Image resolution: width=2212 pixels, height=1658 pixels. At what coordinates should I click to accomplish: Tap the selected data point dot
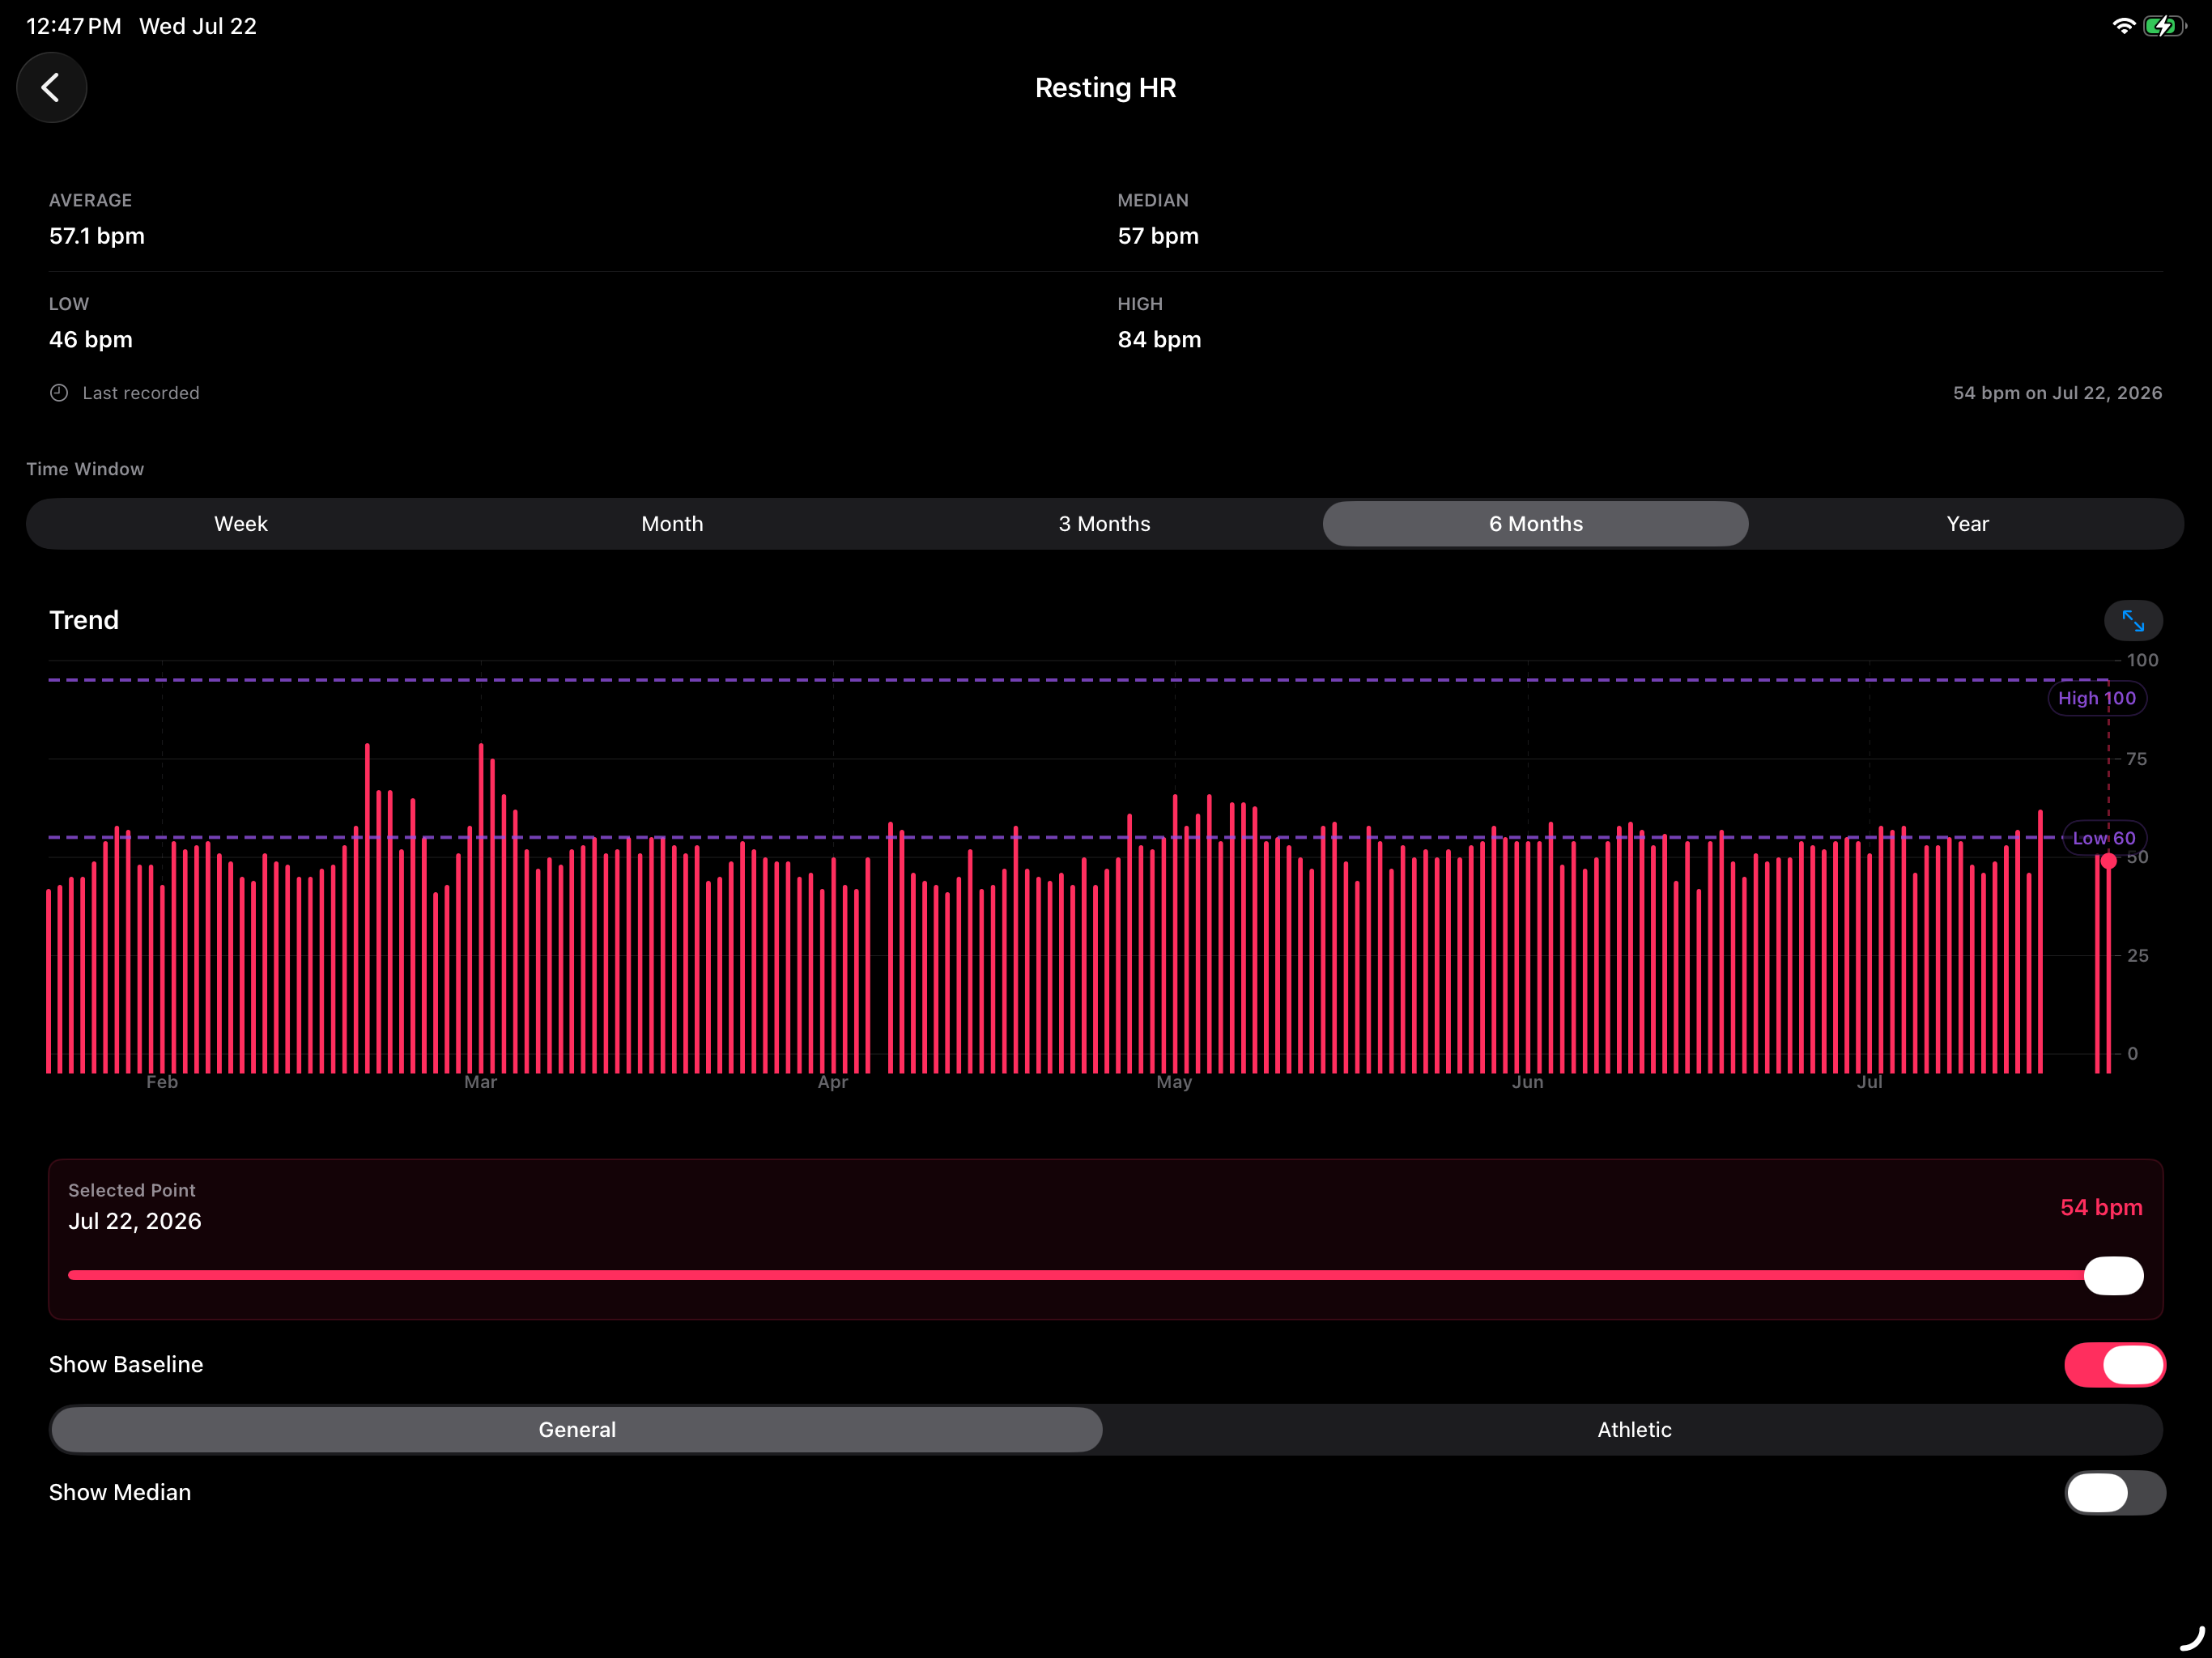point(2108,861)
